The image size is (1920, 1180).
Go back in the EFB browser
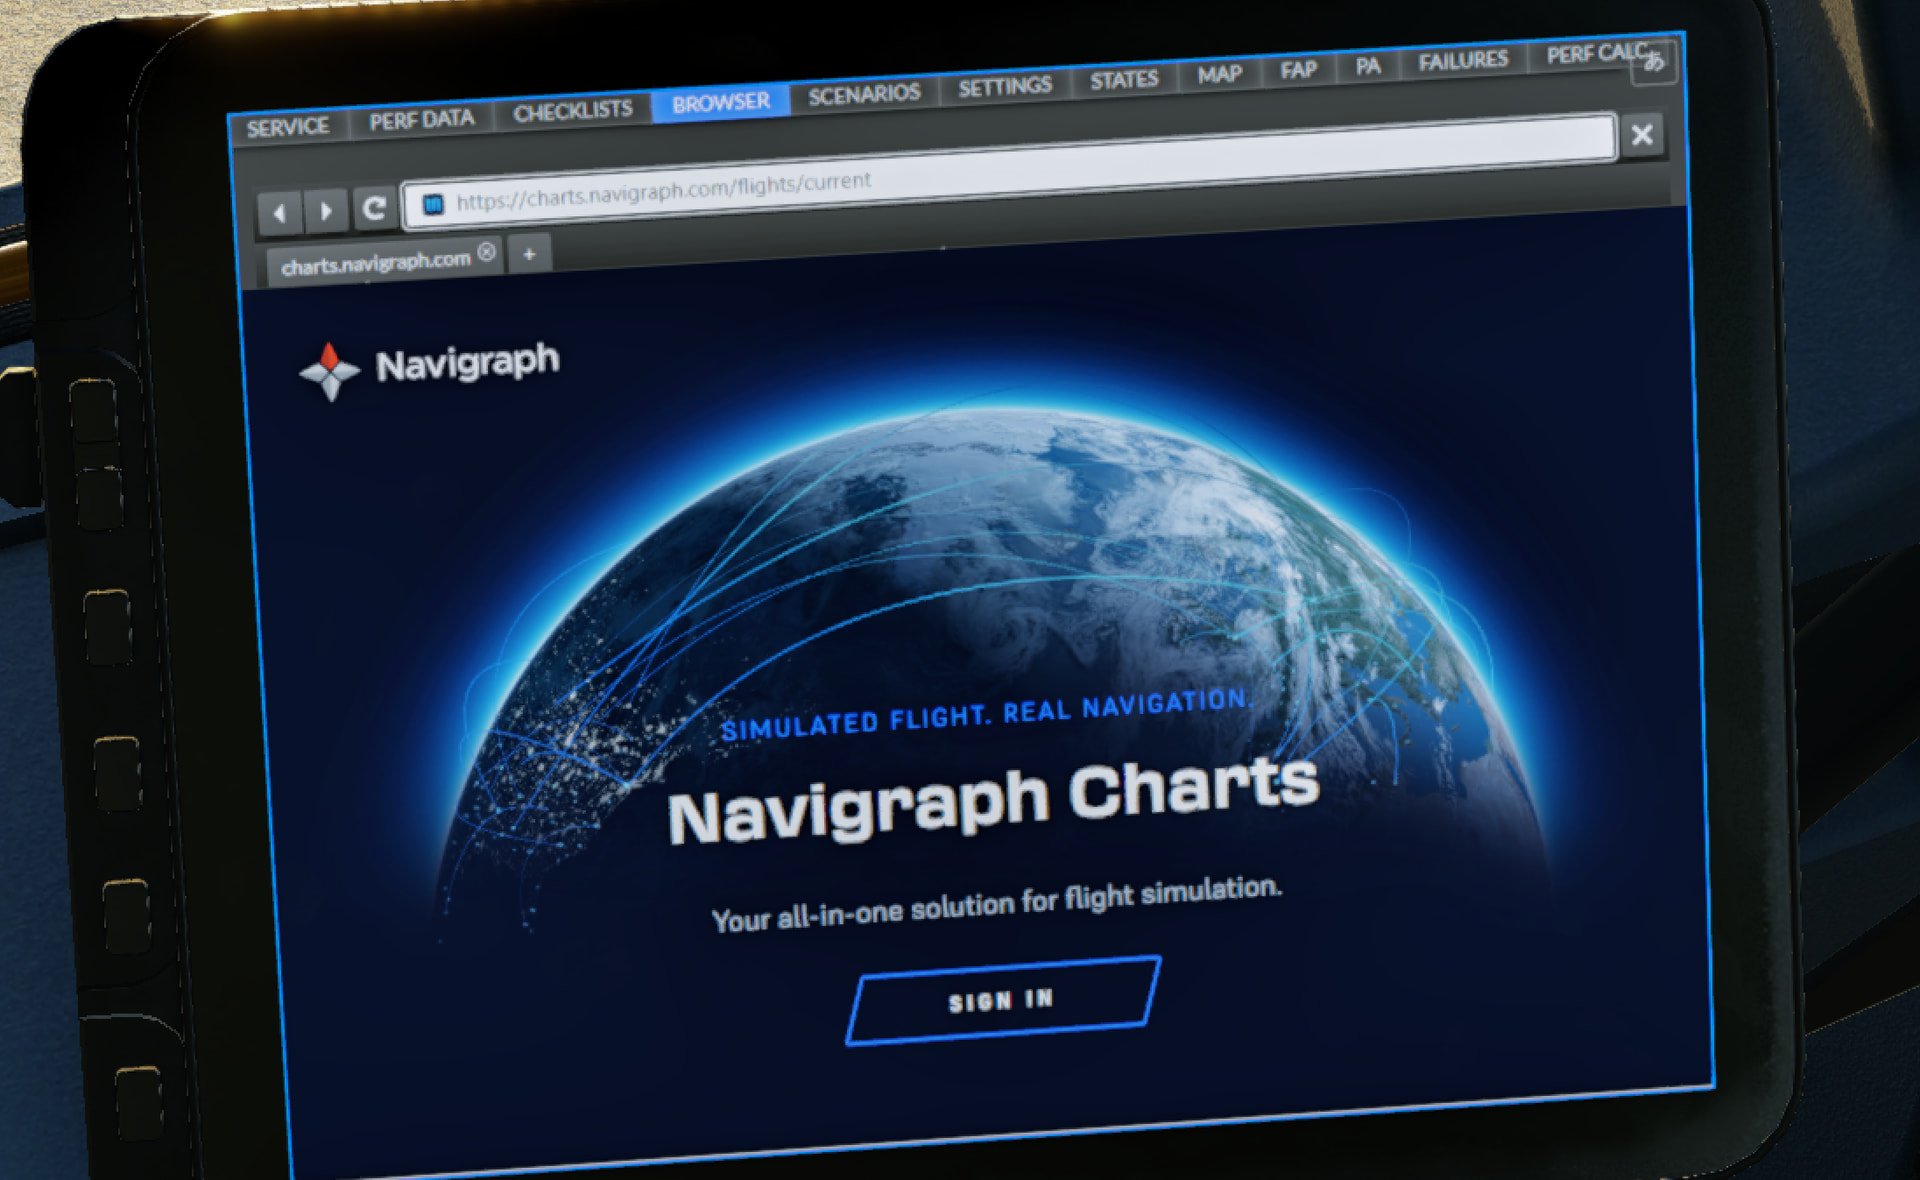[x=279, y=212]
